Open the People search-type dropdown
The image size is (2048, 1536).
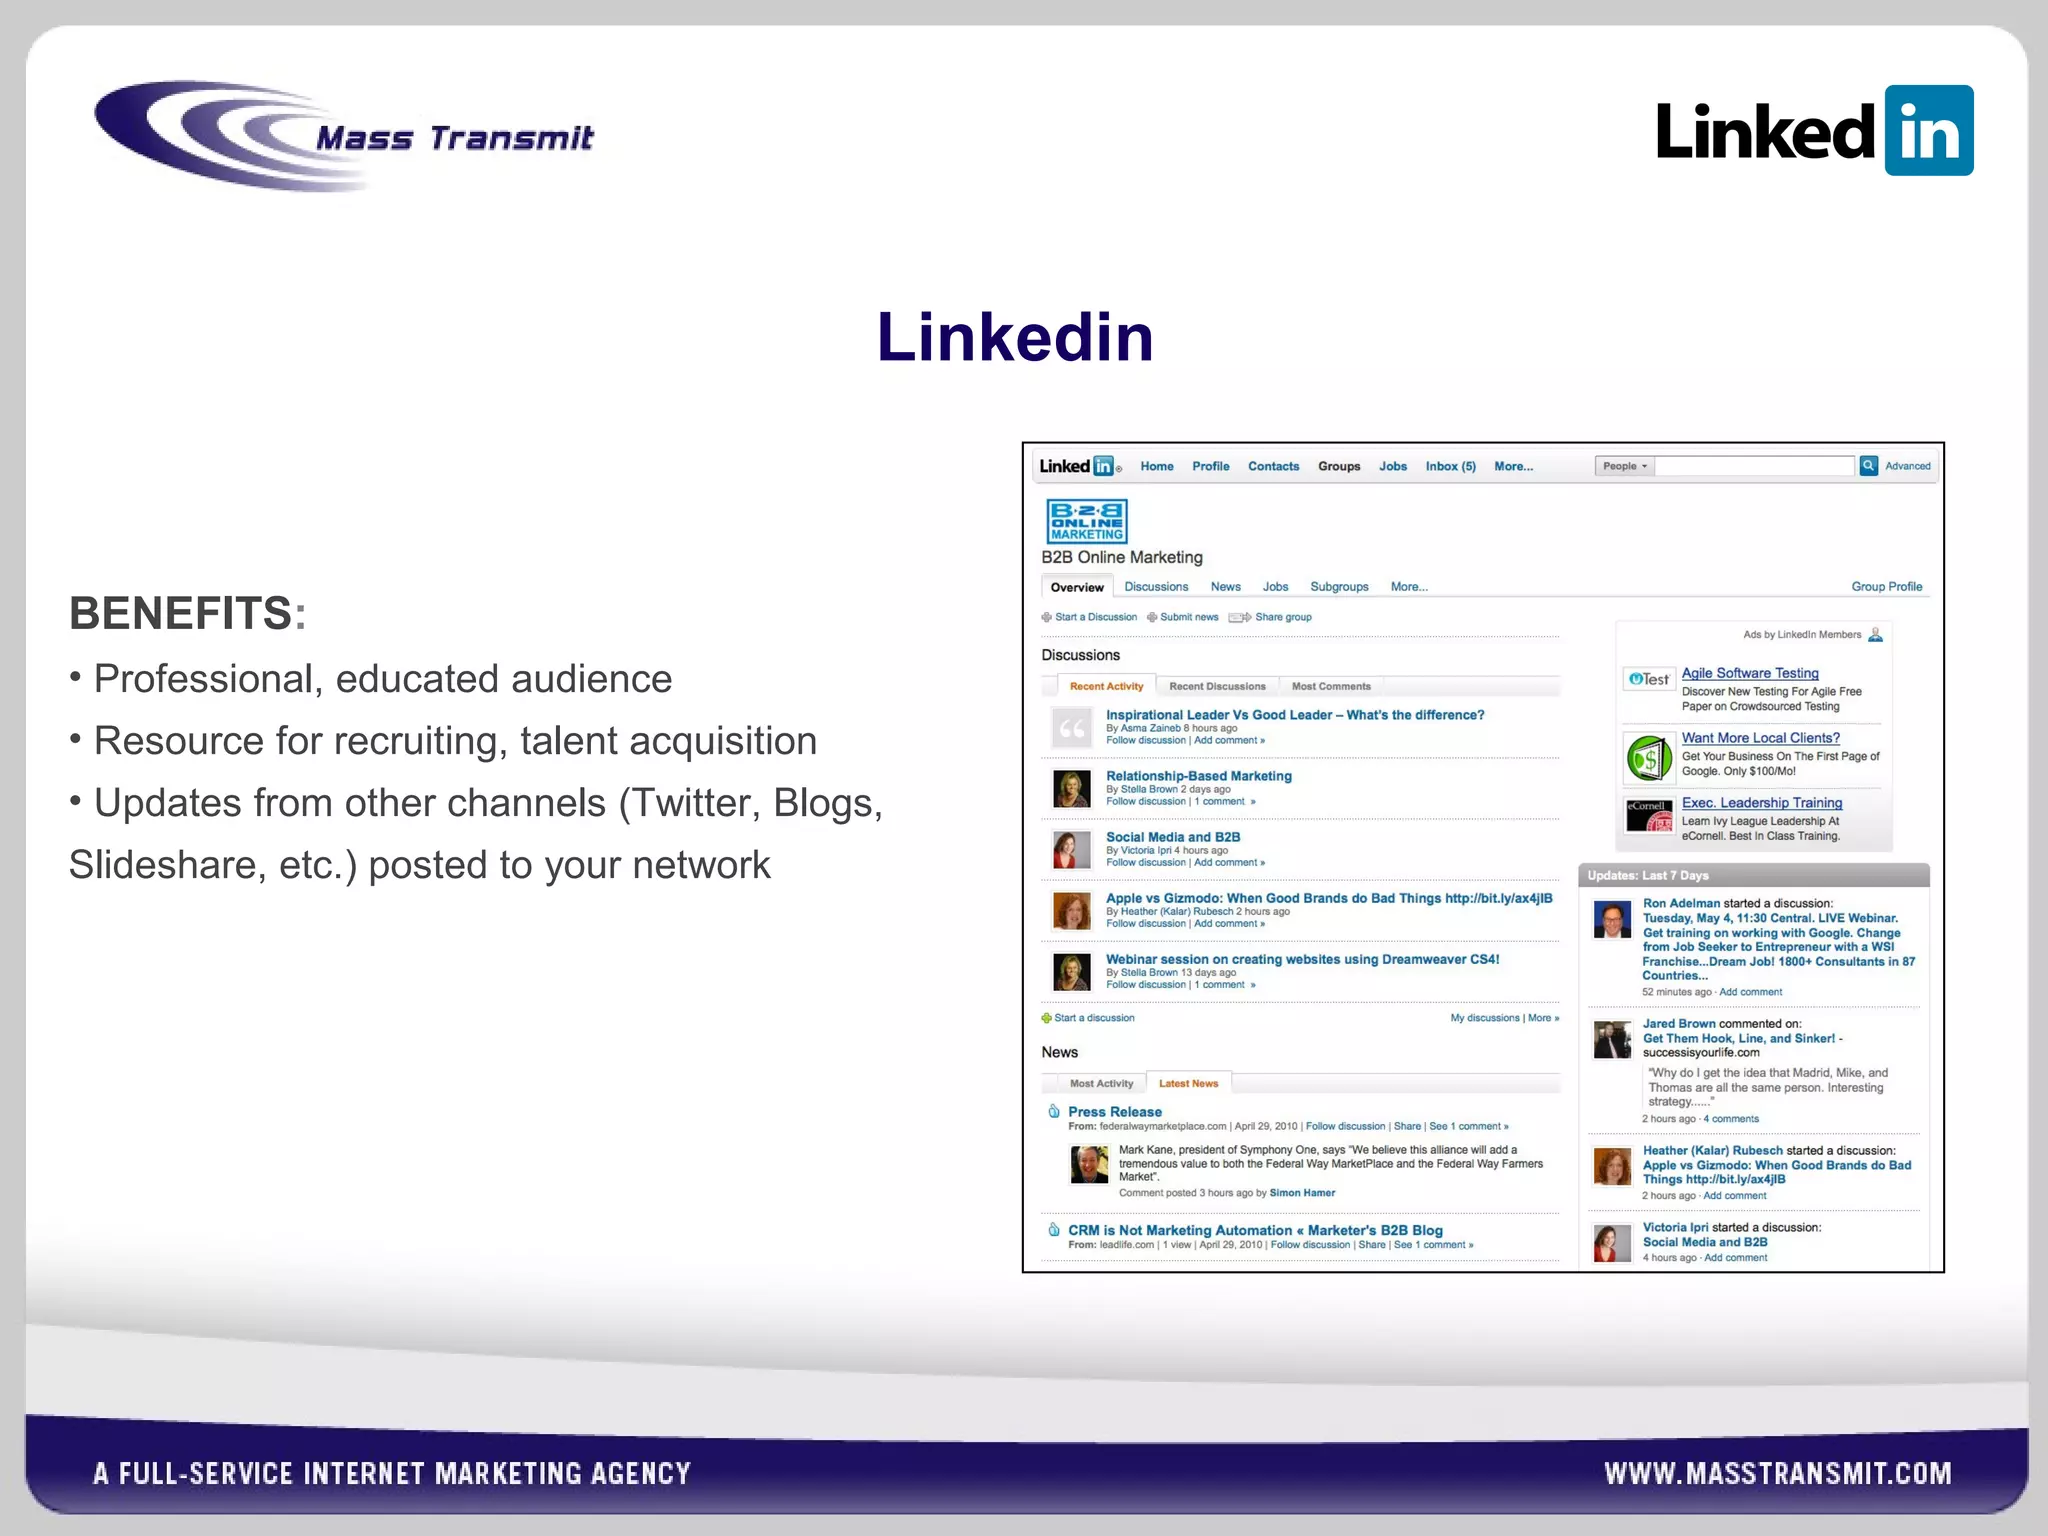pos(1625,466)
